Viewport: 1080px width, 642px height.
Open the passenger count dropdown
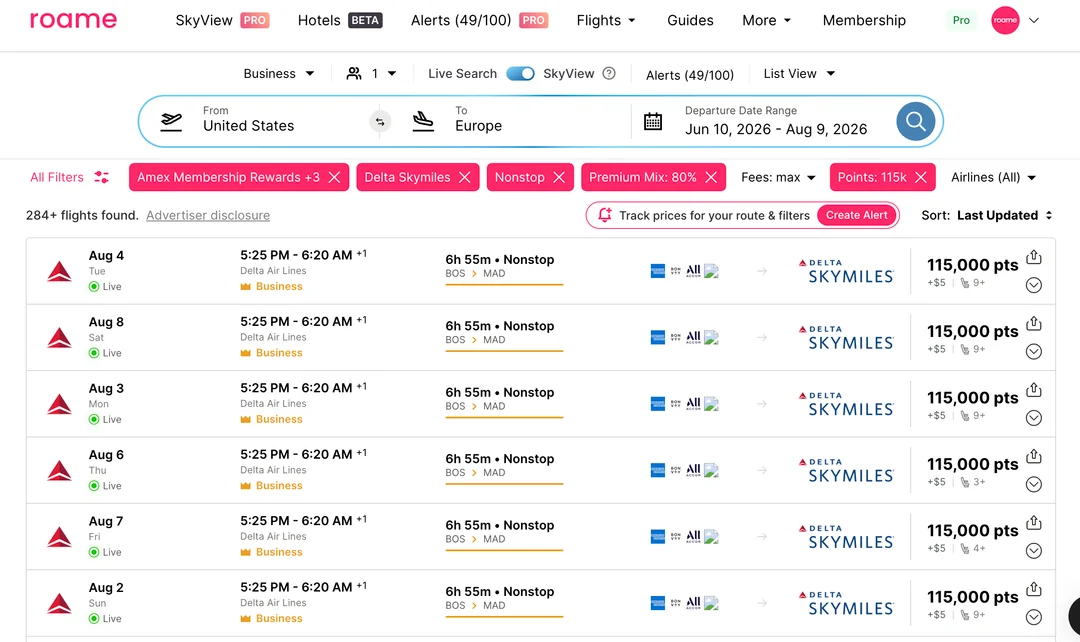coord(371,73)
